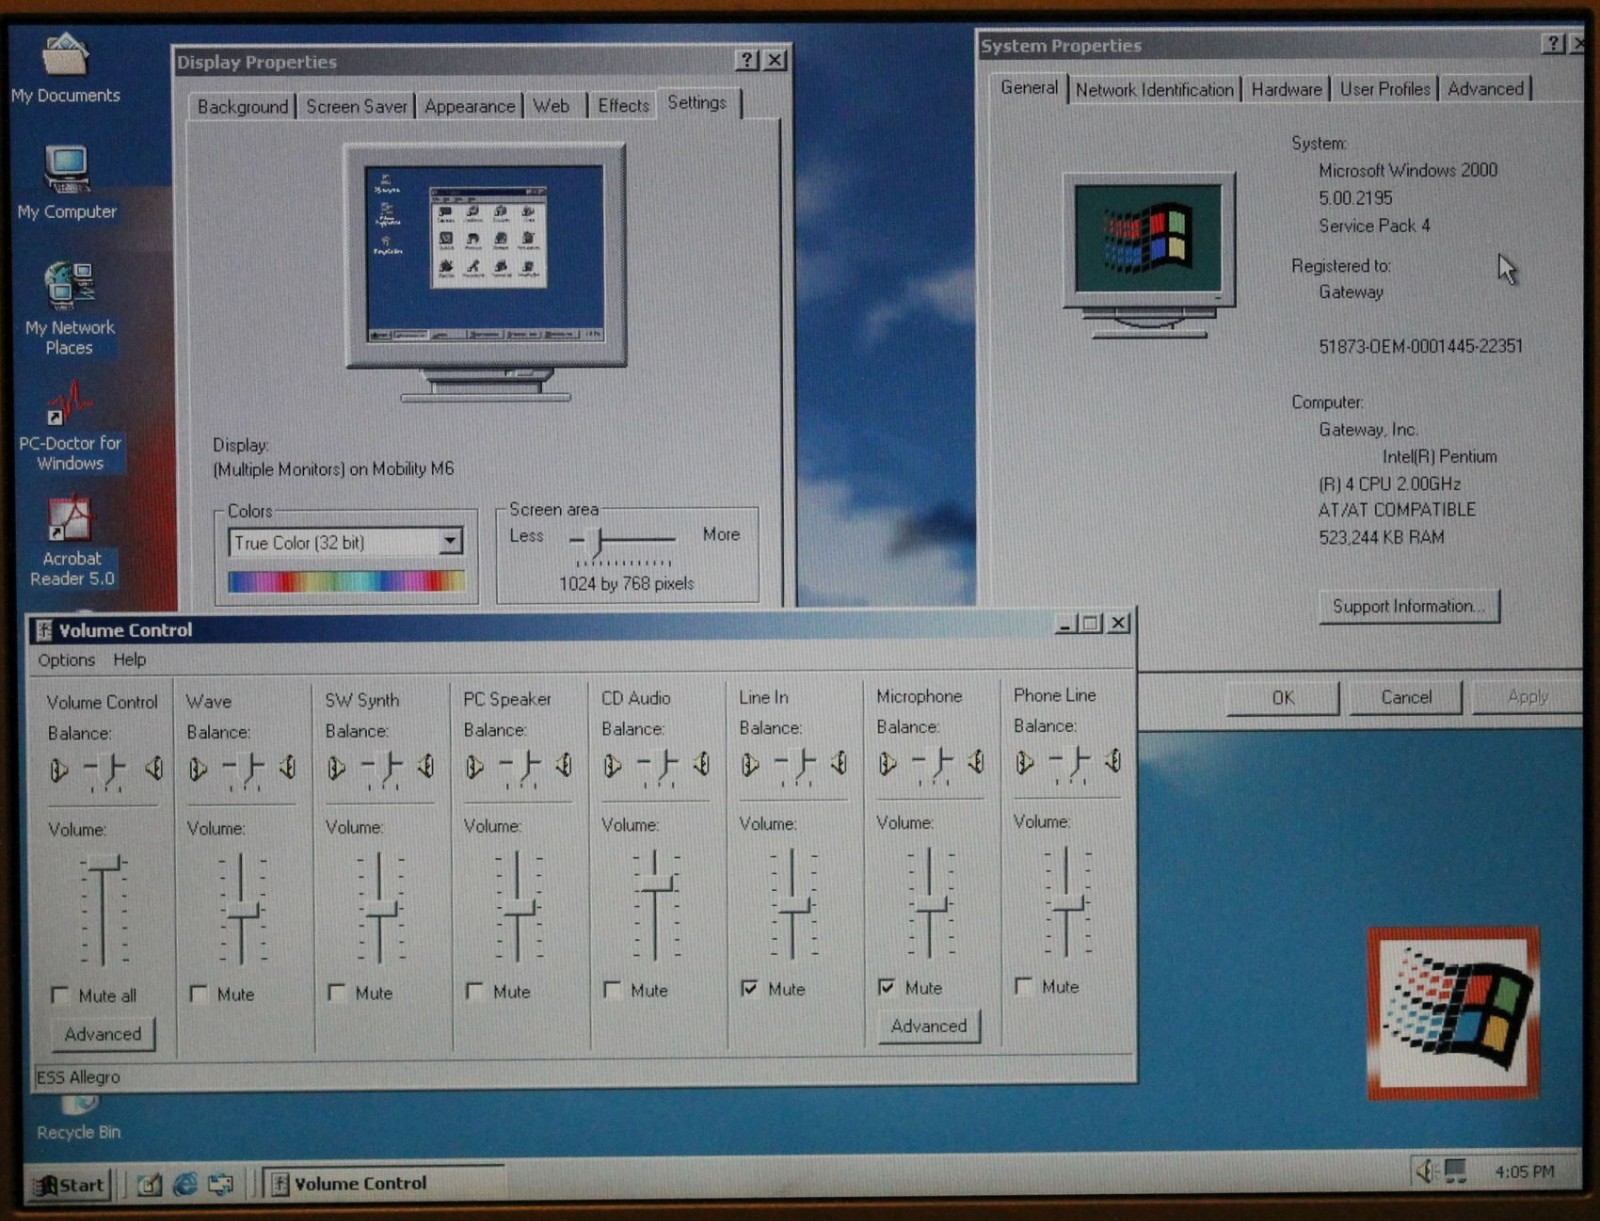Click the Show Desktop quick launch icon
This screenshot has height=1221, width=1600.
pos(150,1184)
